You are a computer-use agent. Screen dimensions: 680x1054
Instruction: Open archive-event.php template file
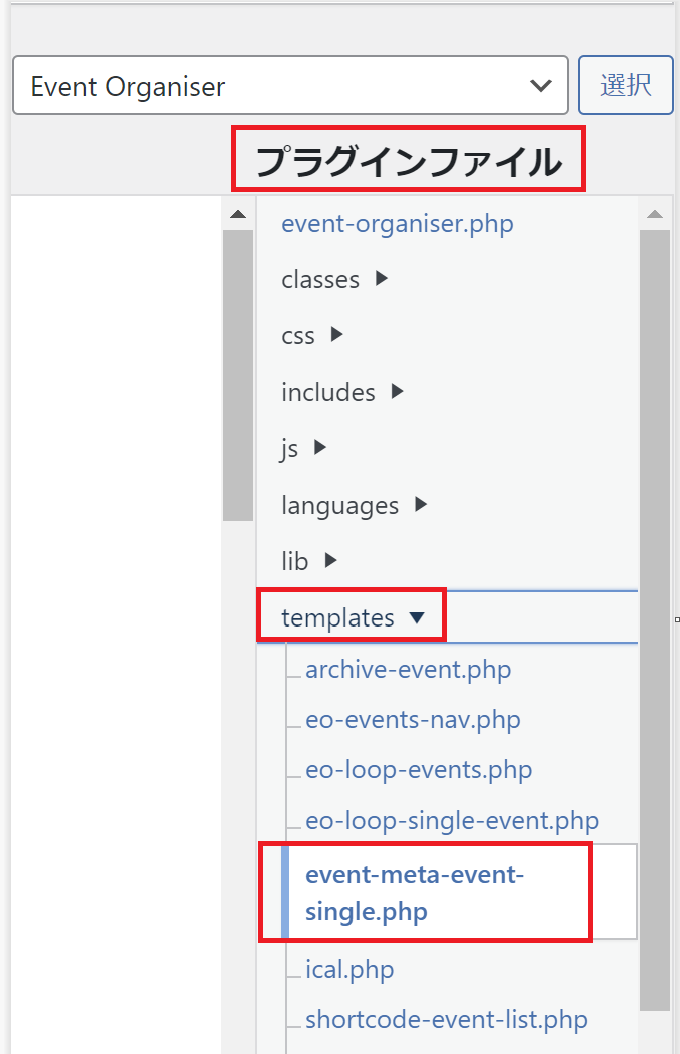pyautogui.click(x=408, y=670)
